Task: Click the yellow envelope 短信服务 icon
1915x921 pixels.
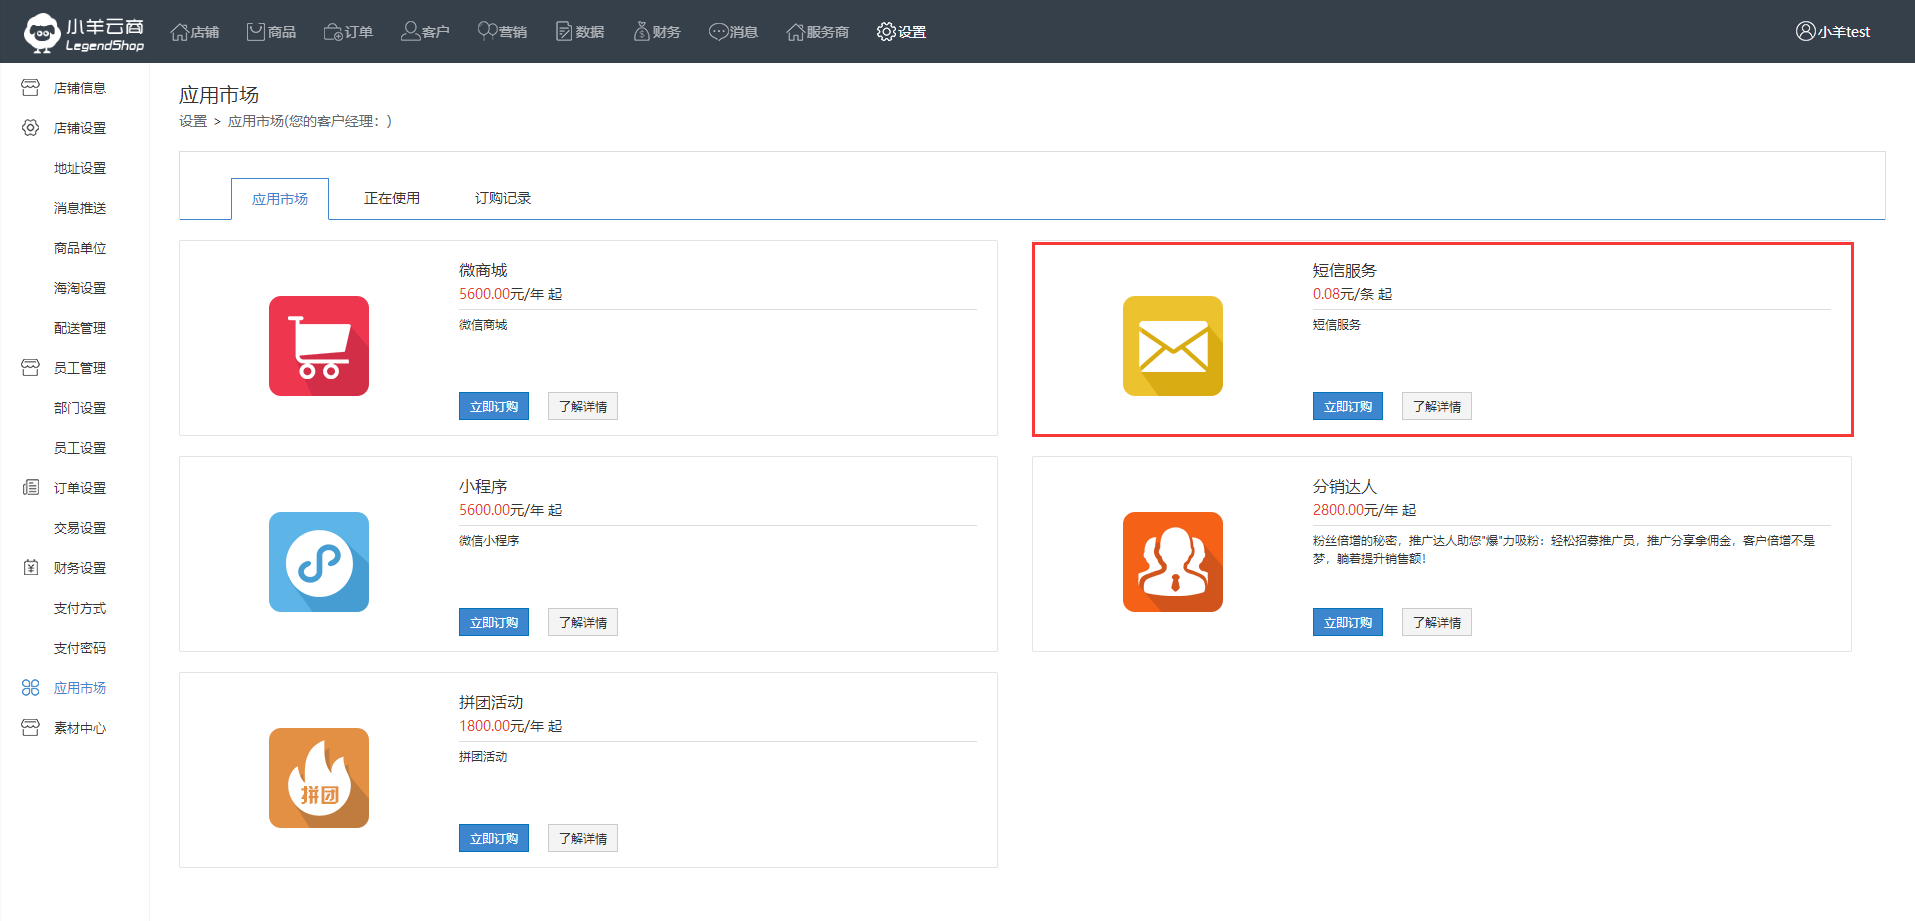Action: pyautogui.click(x=1172, y=346)
